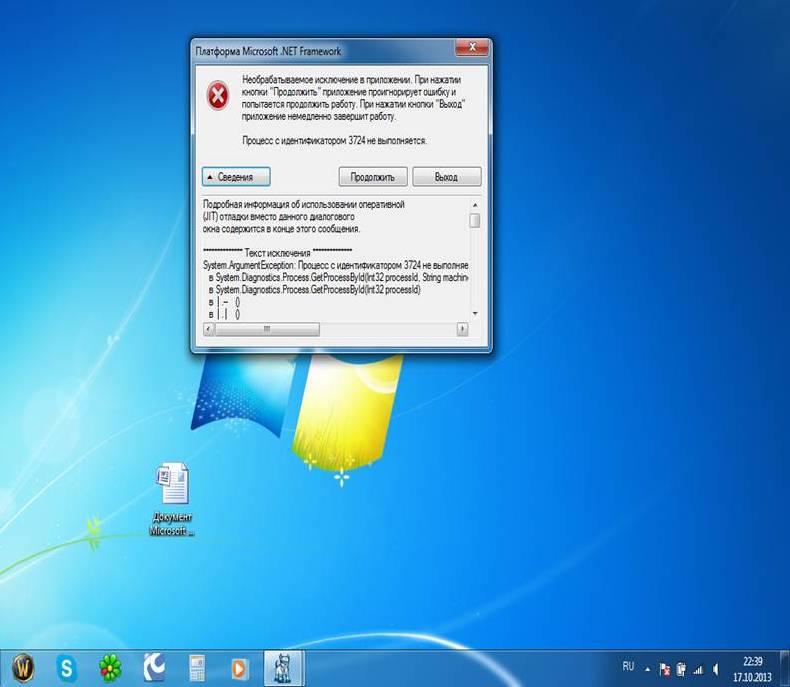Viewport: 790px width, 687px height.
Task: Open Skype from the taskbar
Action: tap(67, 668)
